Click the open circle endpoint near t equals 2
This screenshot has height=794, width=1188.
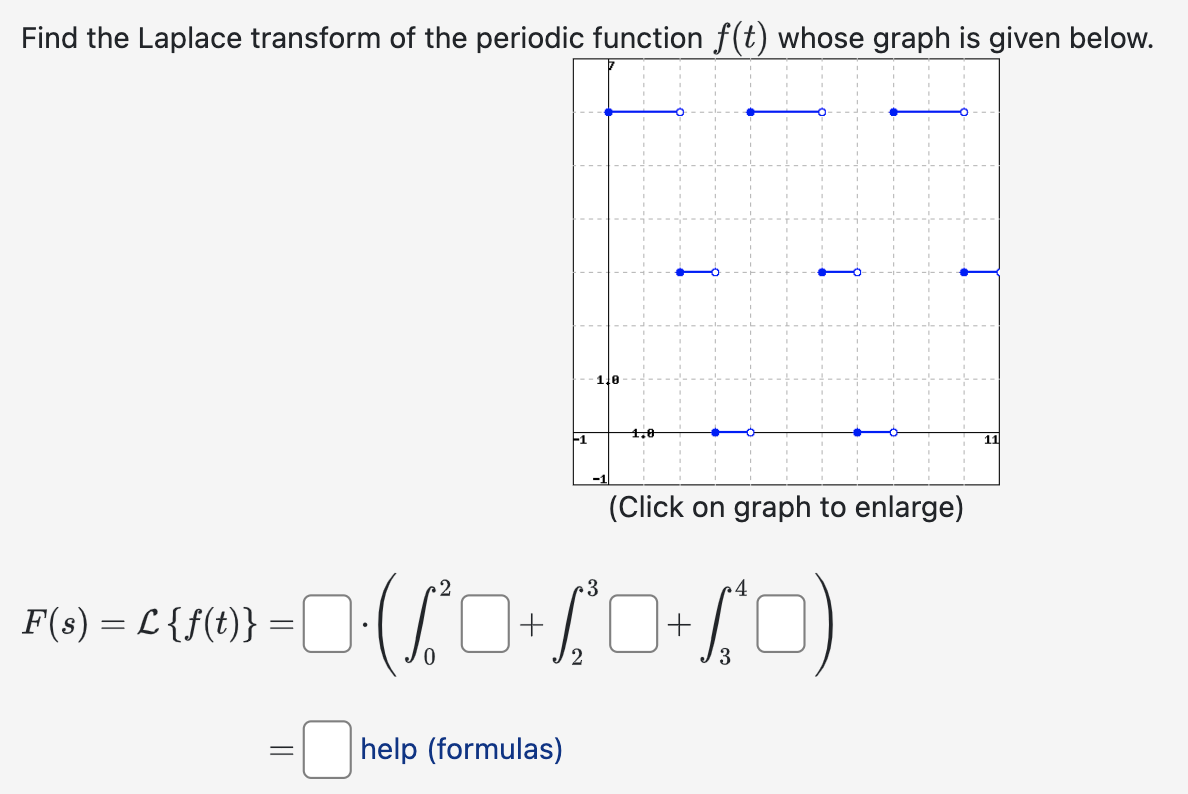[679, 112]
